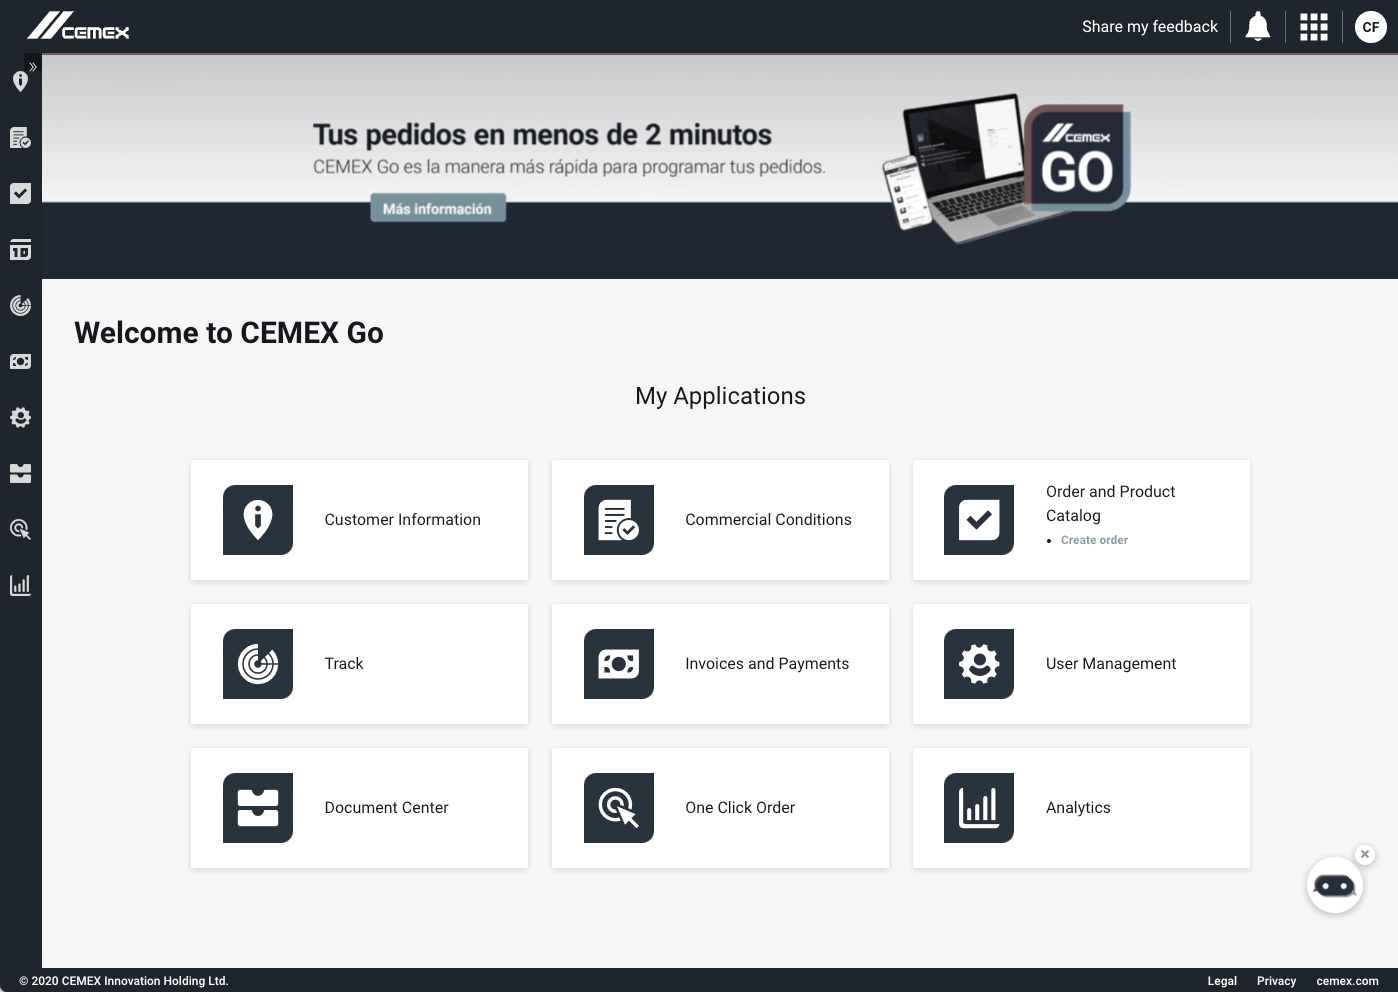The width and height of the screenshot is (1398, 992).
Task: Open Commercial Conditions sidebar icon
Action: [x=20, y=138]
